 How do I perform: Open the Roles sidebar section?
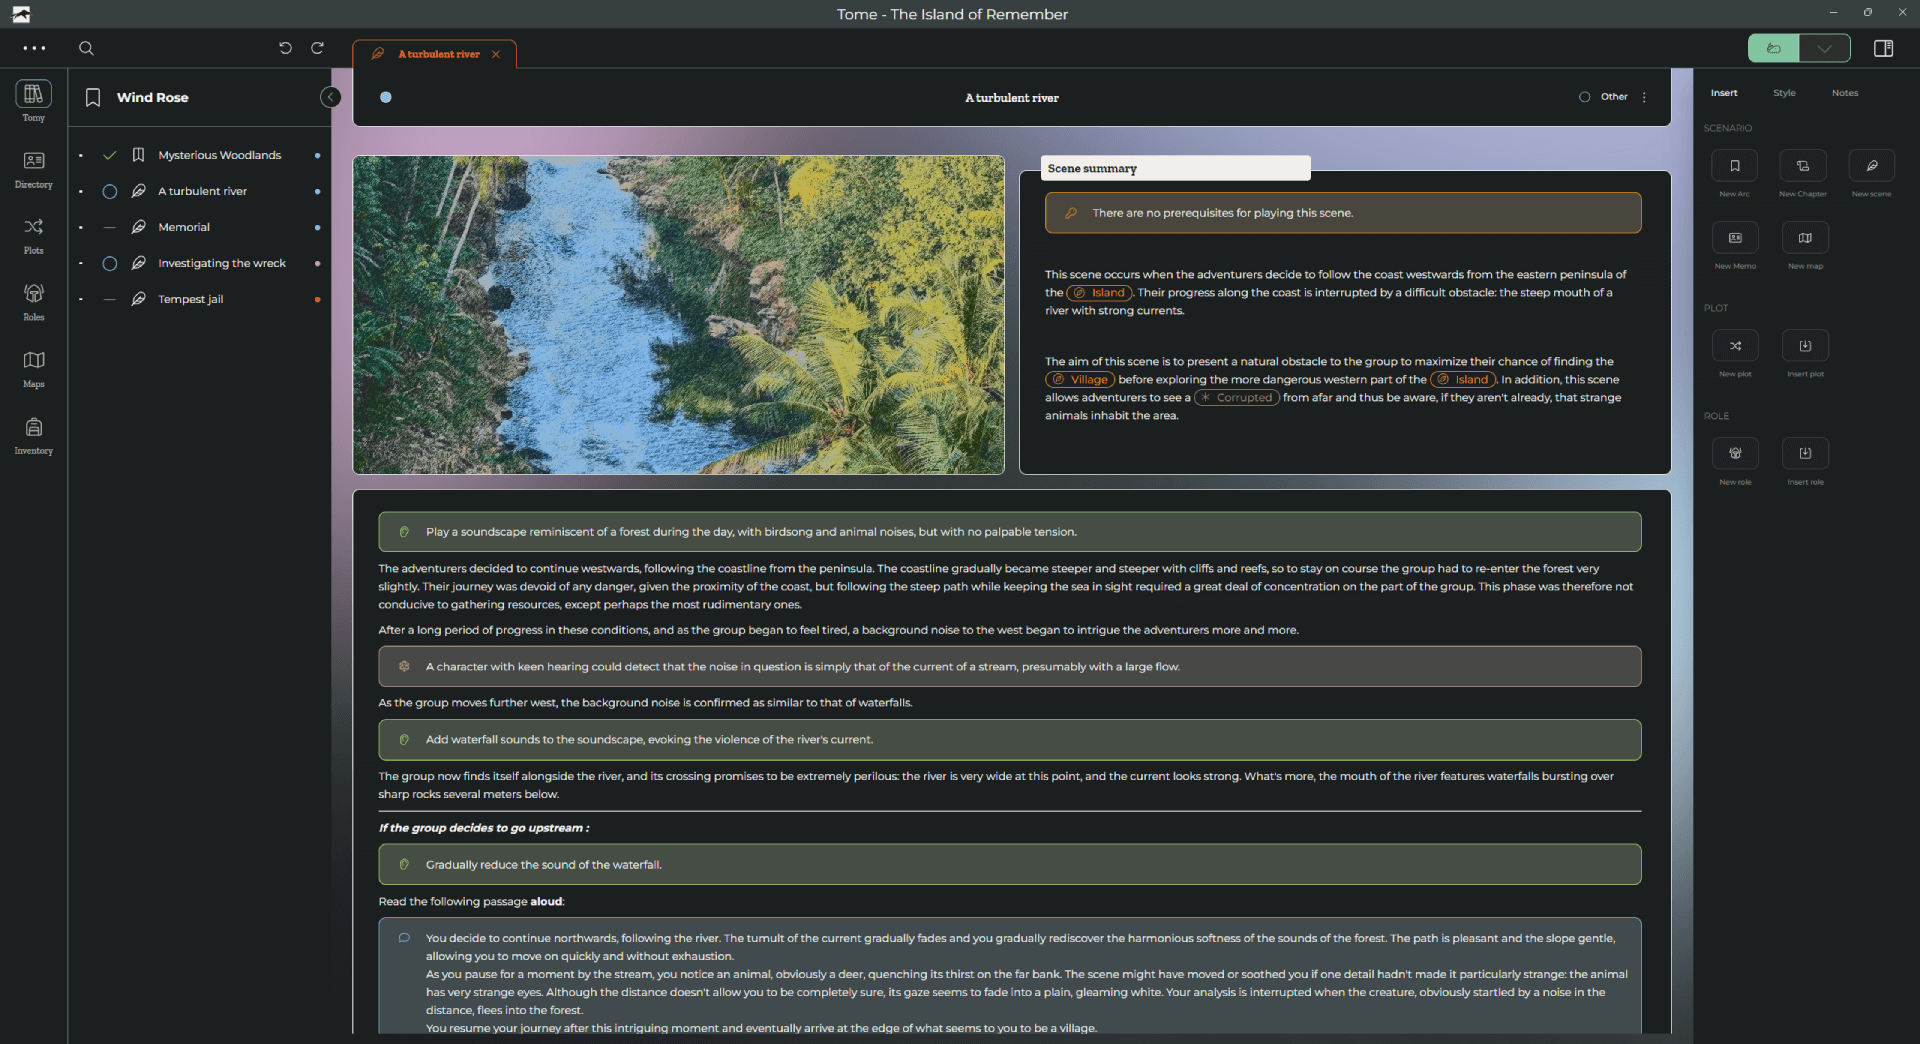coord(33,300)
